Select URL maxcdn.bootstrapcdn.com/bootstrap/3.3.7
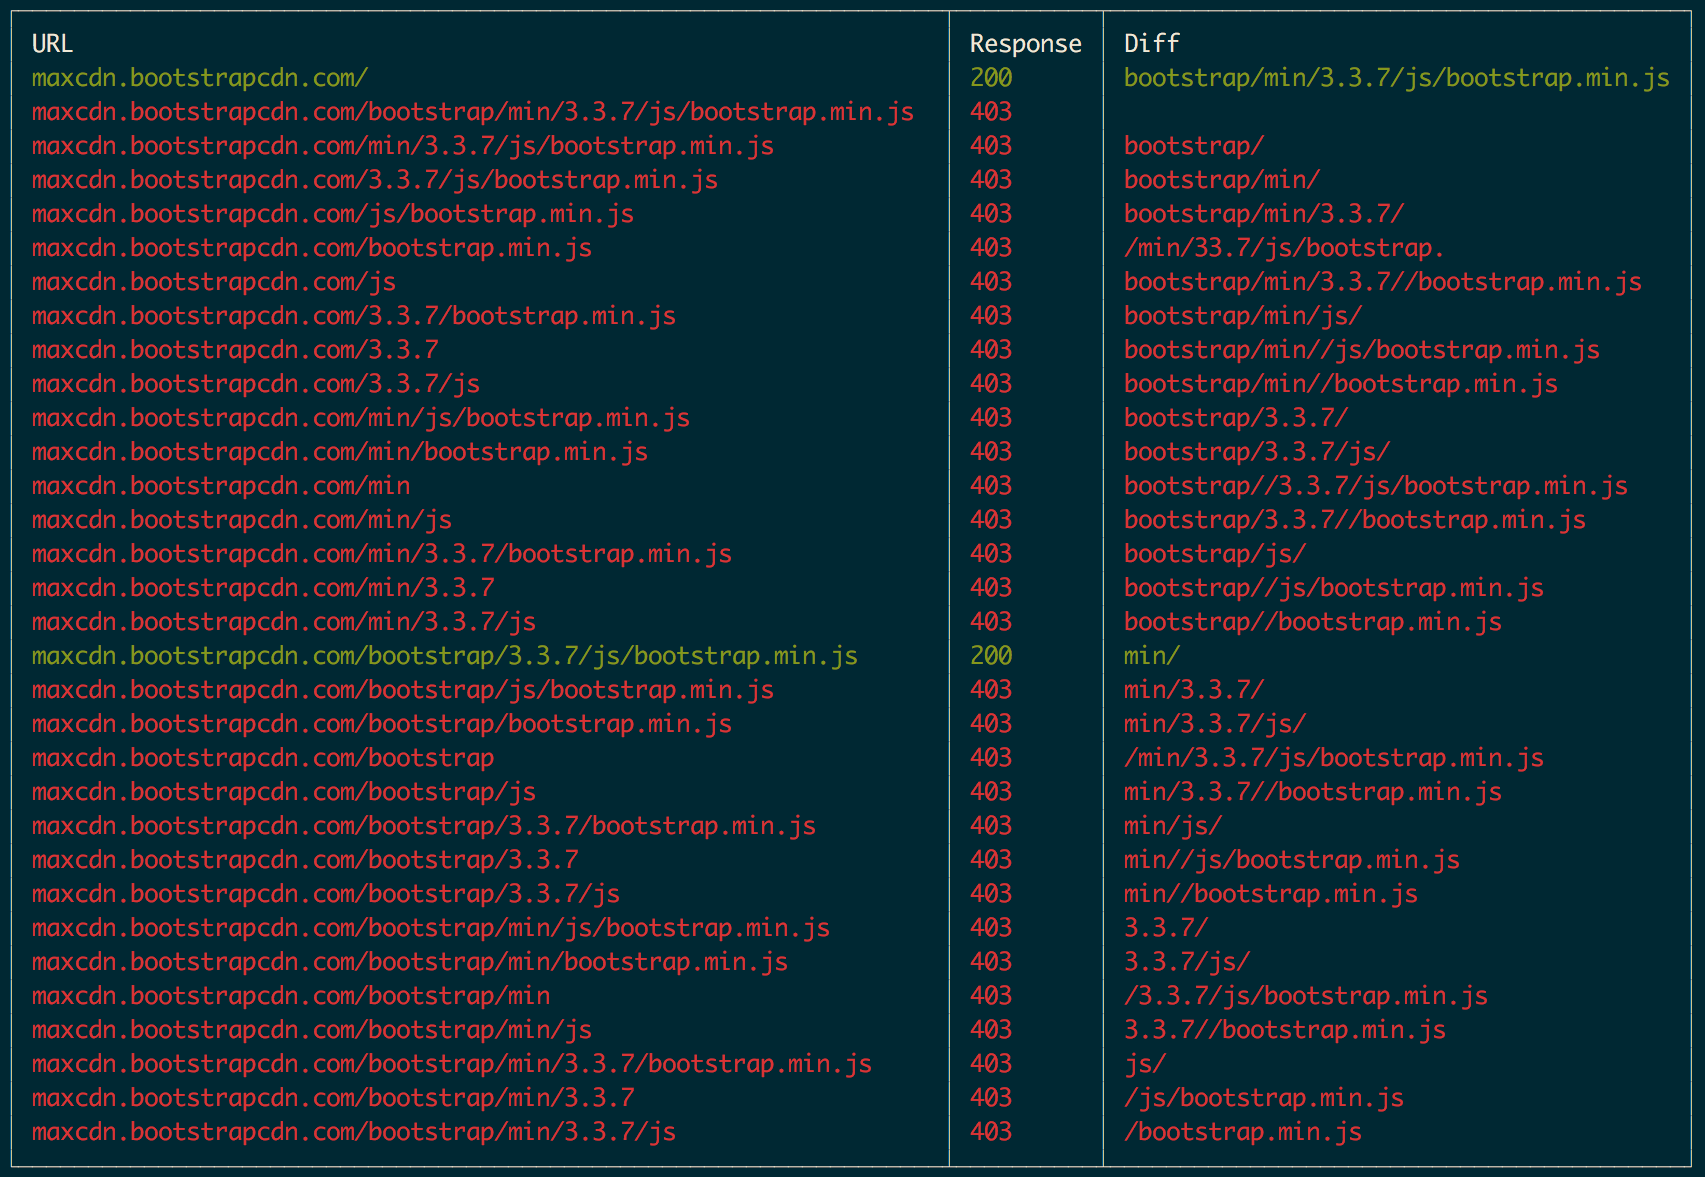 click(x=305, y=860)
